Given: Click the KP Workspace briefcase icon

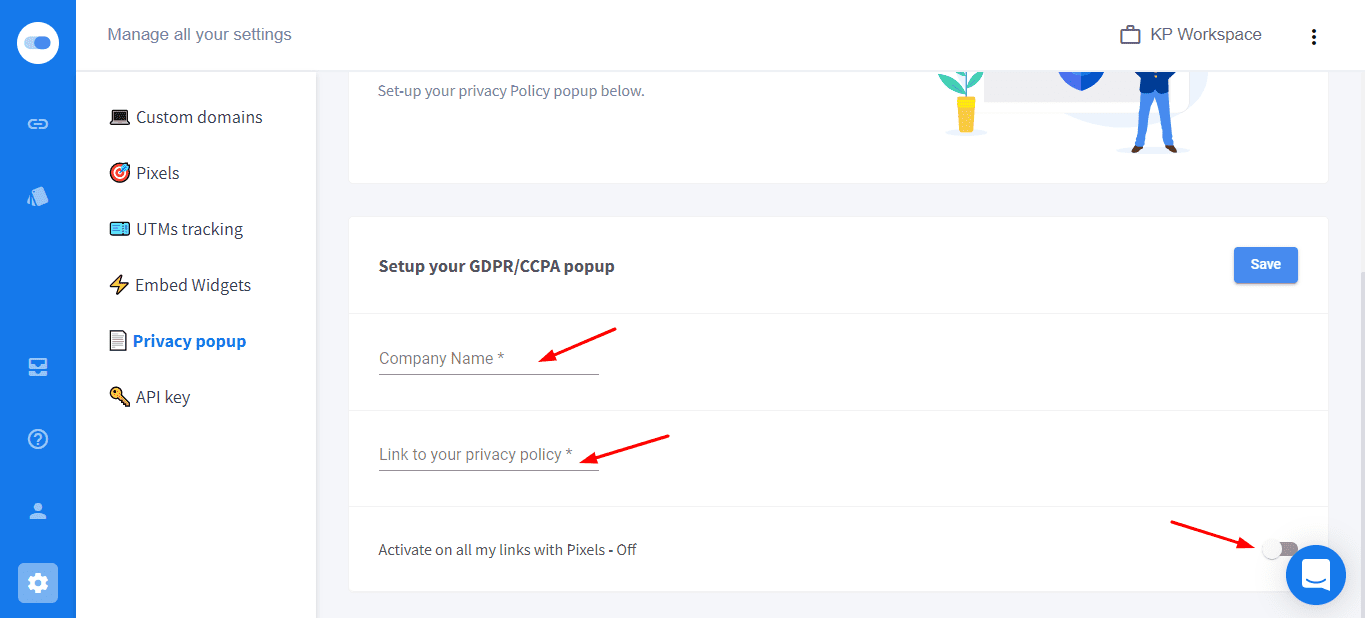Looking at the screenshot, I should coord(1130,35).
